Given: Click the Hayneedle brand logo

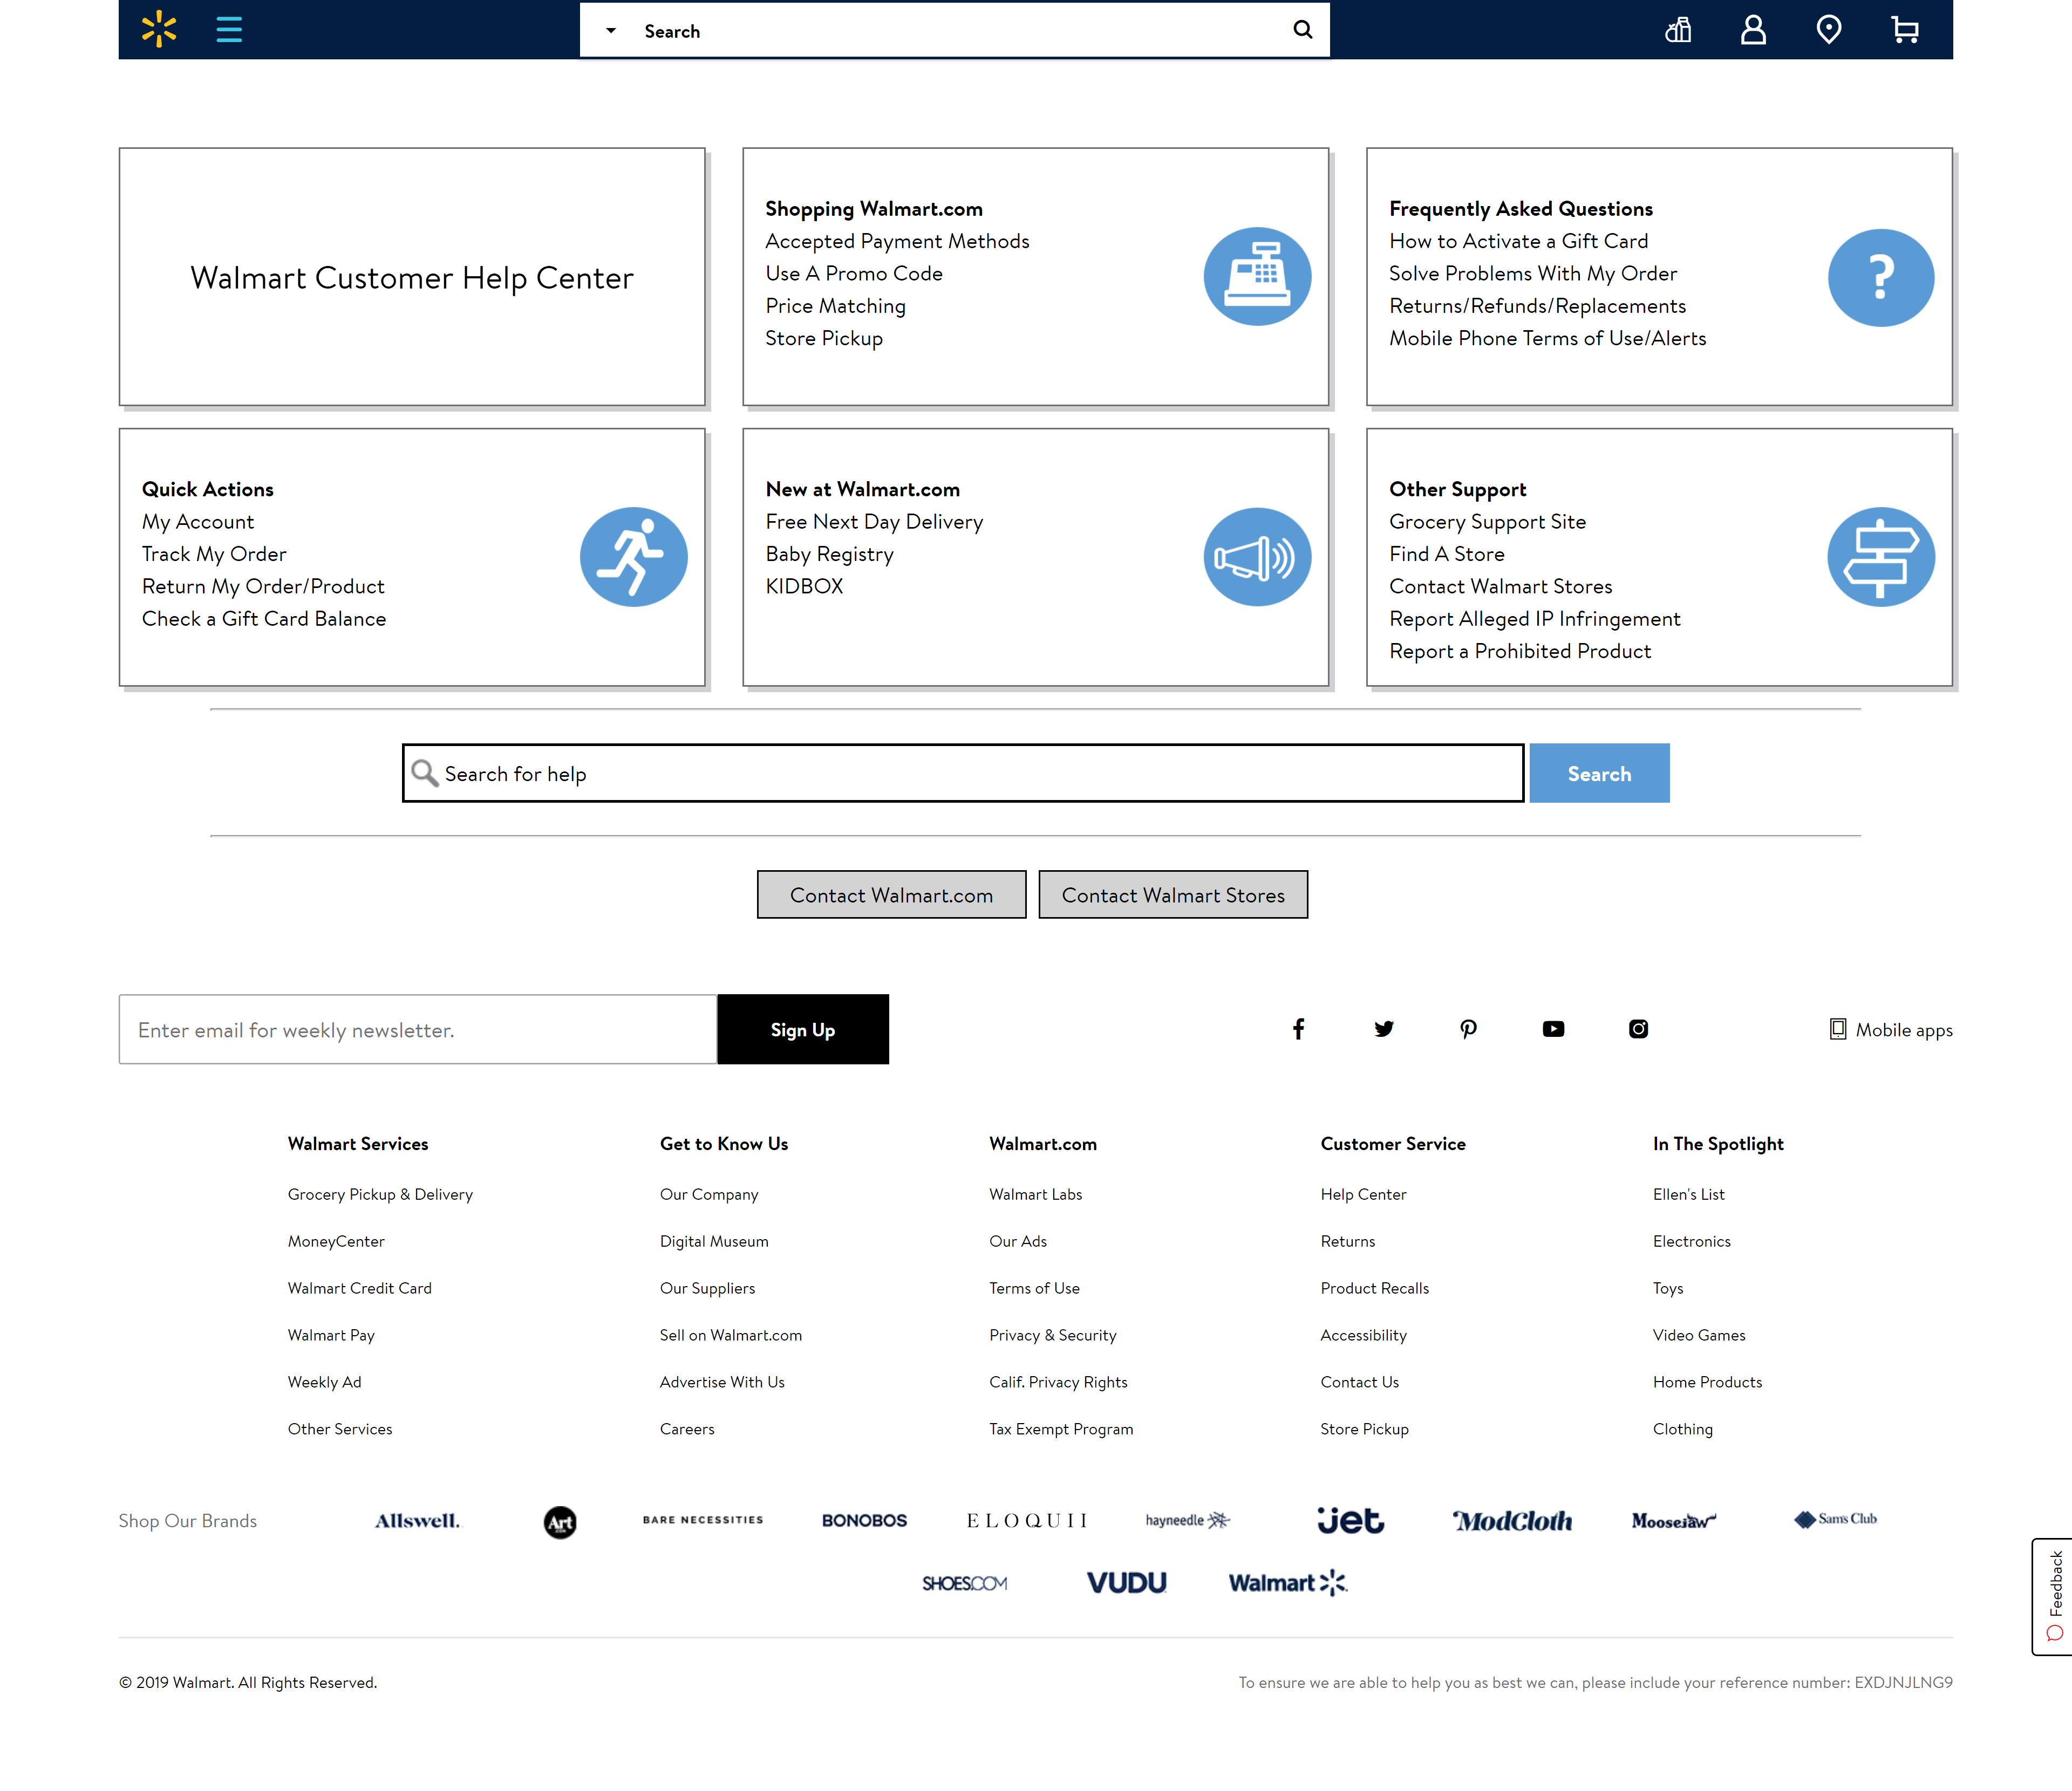Looking at the screenshot, I should tap(1188, 1520).
